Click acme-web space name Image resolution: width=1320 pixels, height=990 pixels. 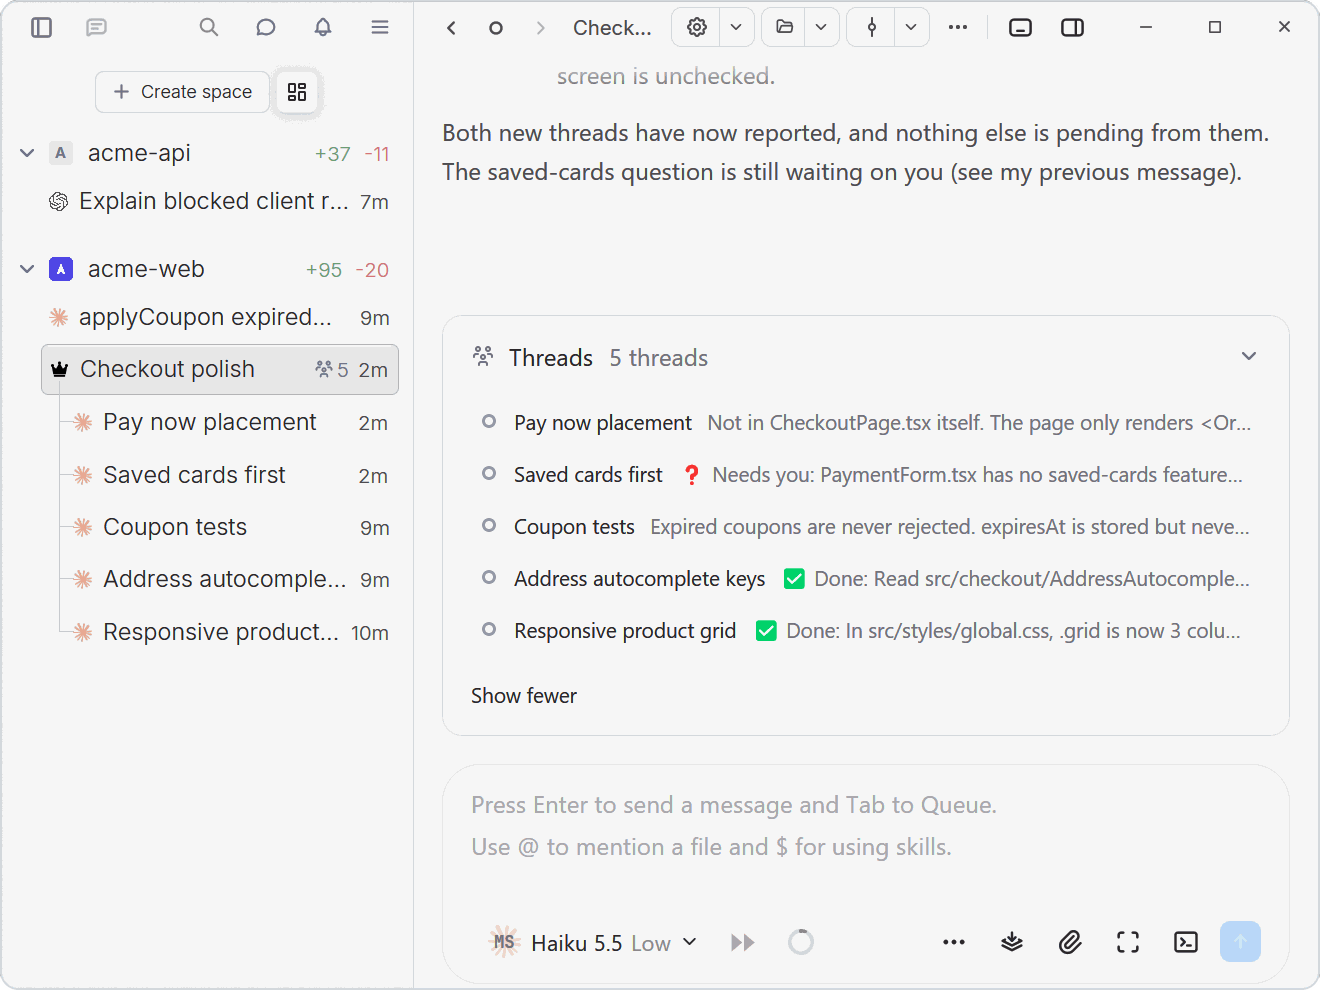click(146, 269)
